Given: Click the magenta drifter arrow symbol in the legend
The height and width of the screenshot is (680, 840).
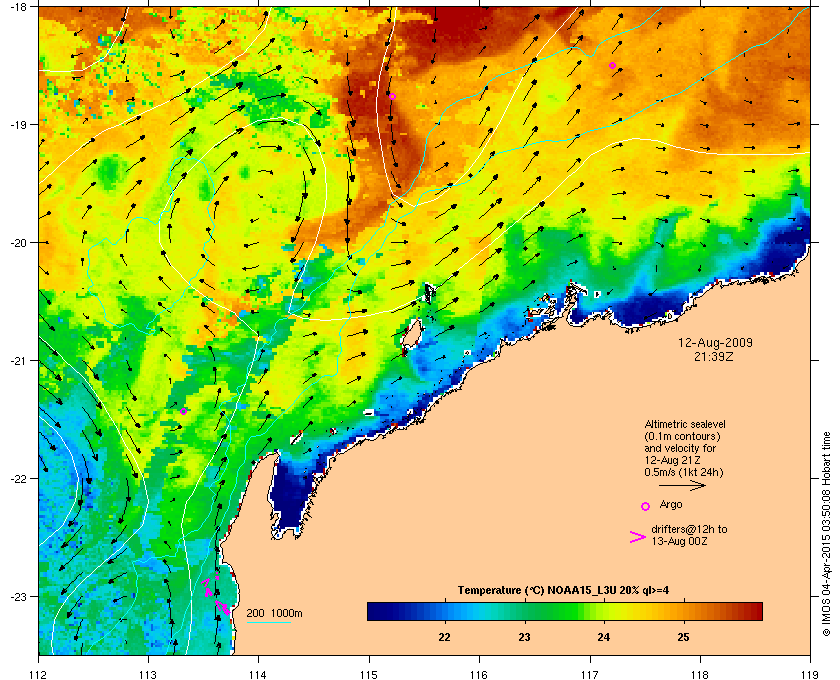Looking at the screenshot, I should 638,537.
